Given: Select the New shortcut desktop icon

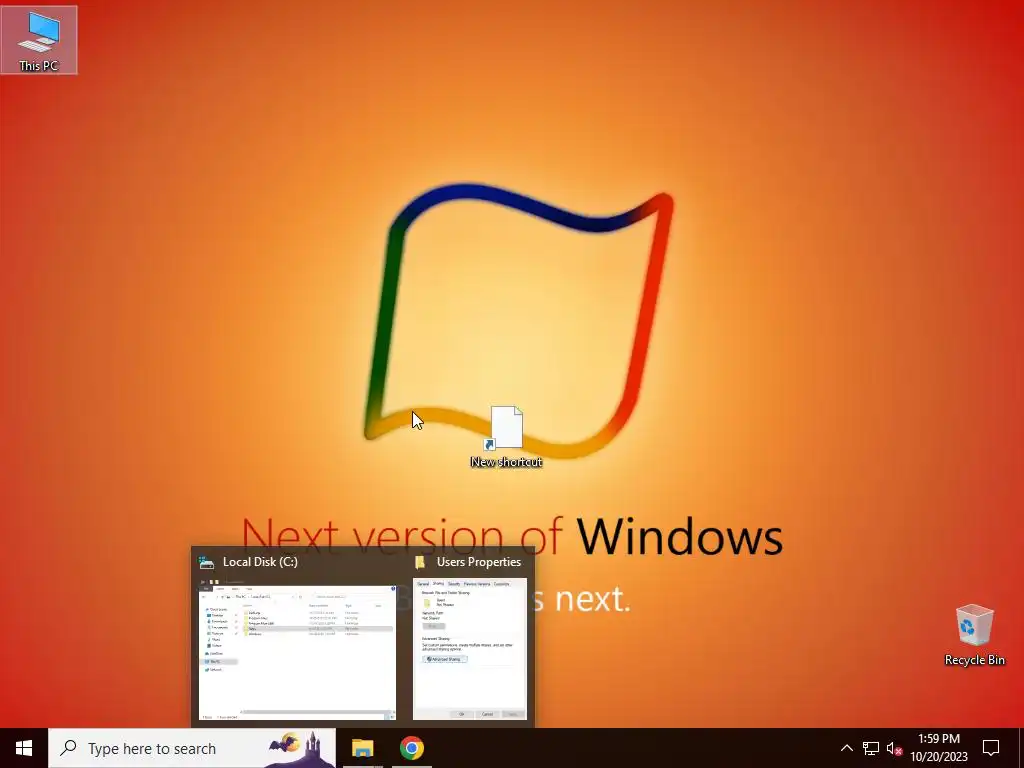Looking at the screenshot, I should pyautogui.click(x=506, y=436).
